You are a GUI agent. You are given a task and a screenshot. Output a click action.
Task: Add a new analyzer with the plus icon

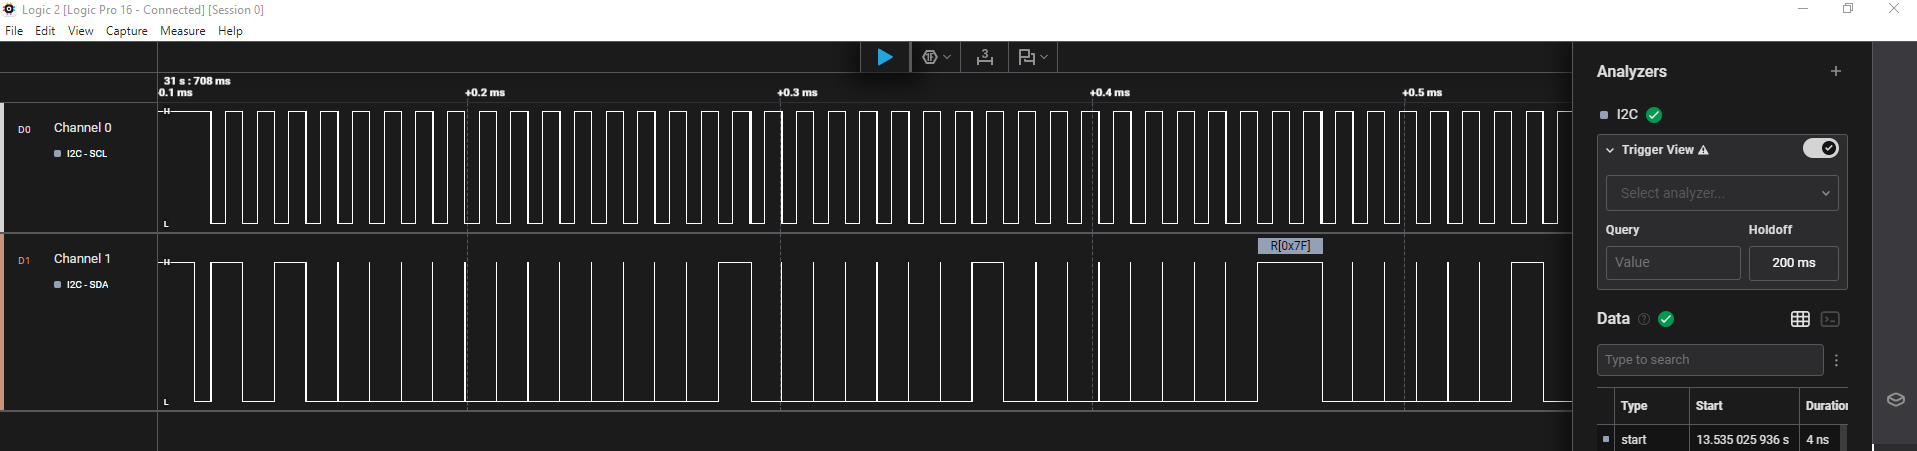[1835, 71]
